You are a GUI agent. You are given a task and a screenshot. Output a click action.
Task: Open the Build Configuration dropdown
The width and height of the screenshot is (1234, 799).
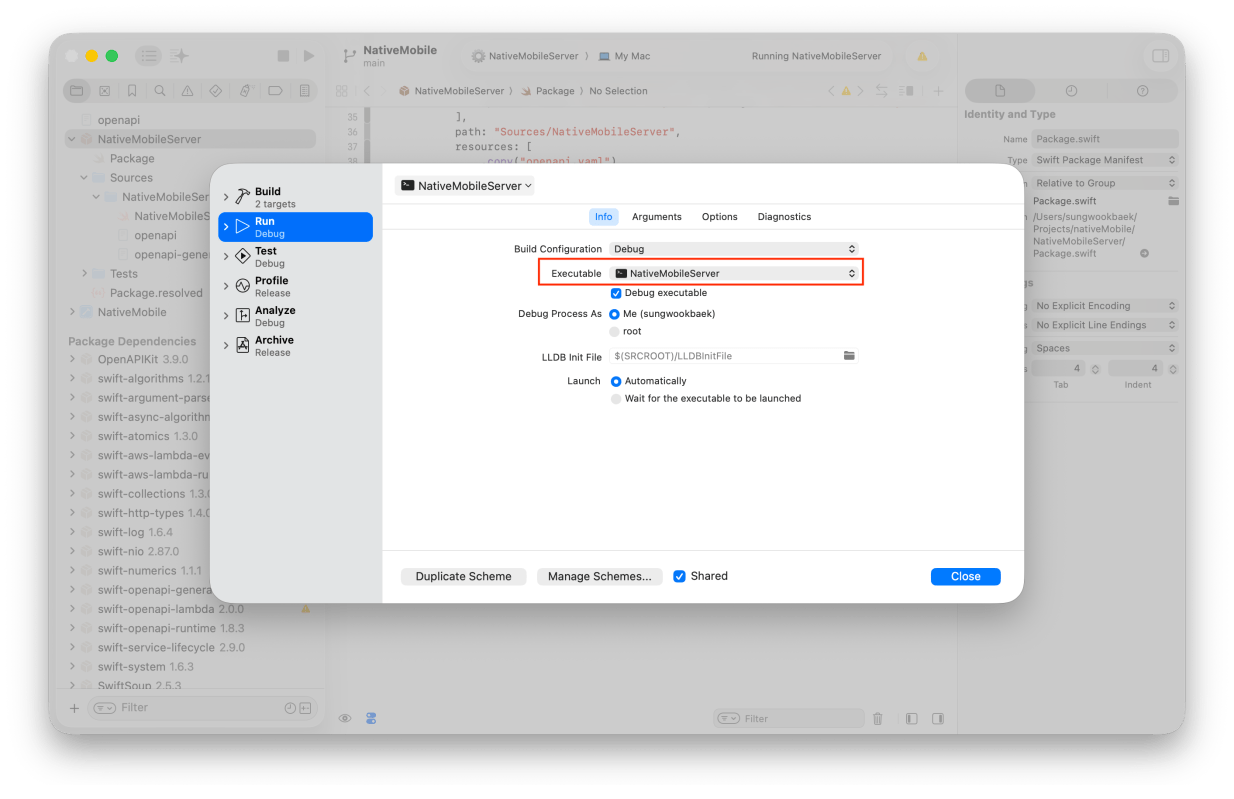[x=734, y=249]
